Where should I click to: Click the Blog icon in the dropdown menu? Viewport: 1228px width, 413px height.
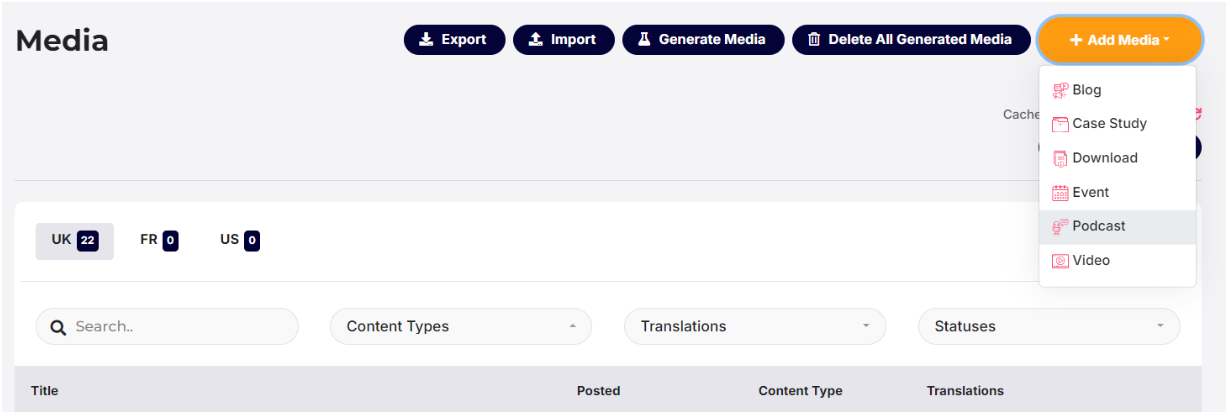point(1060,90)
